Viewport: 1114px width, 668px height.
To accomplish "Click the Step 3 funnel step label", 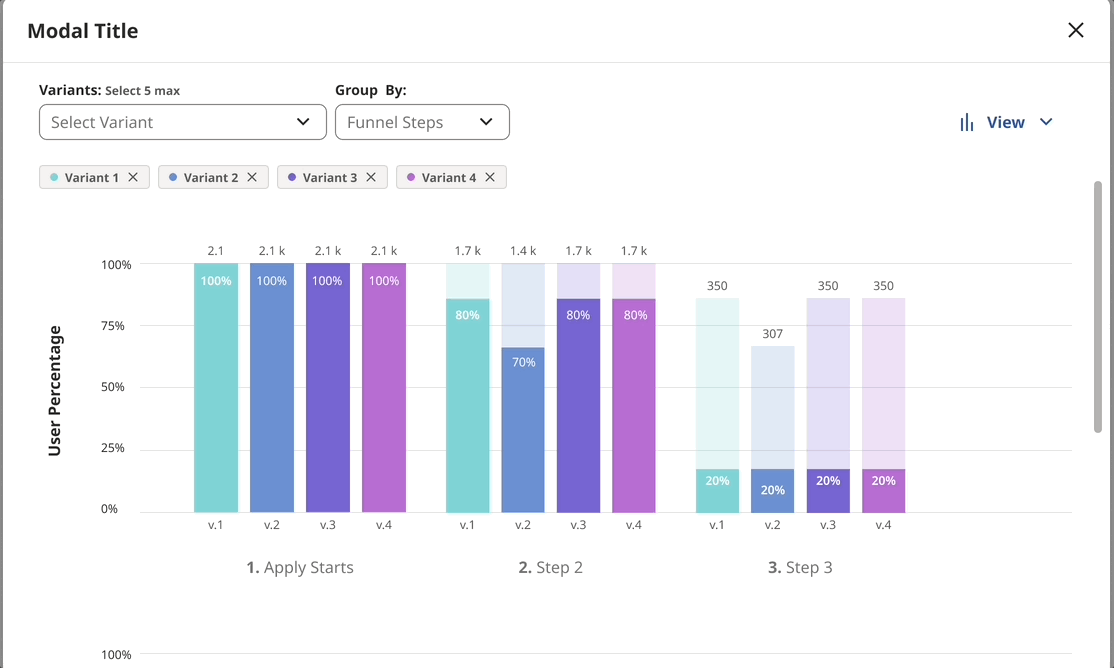I will (x=800, y=567).
